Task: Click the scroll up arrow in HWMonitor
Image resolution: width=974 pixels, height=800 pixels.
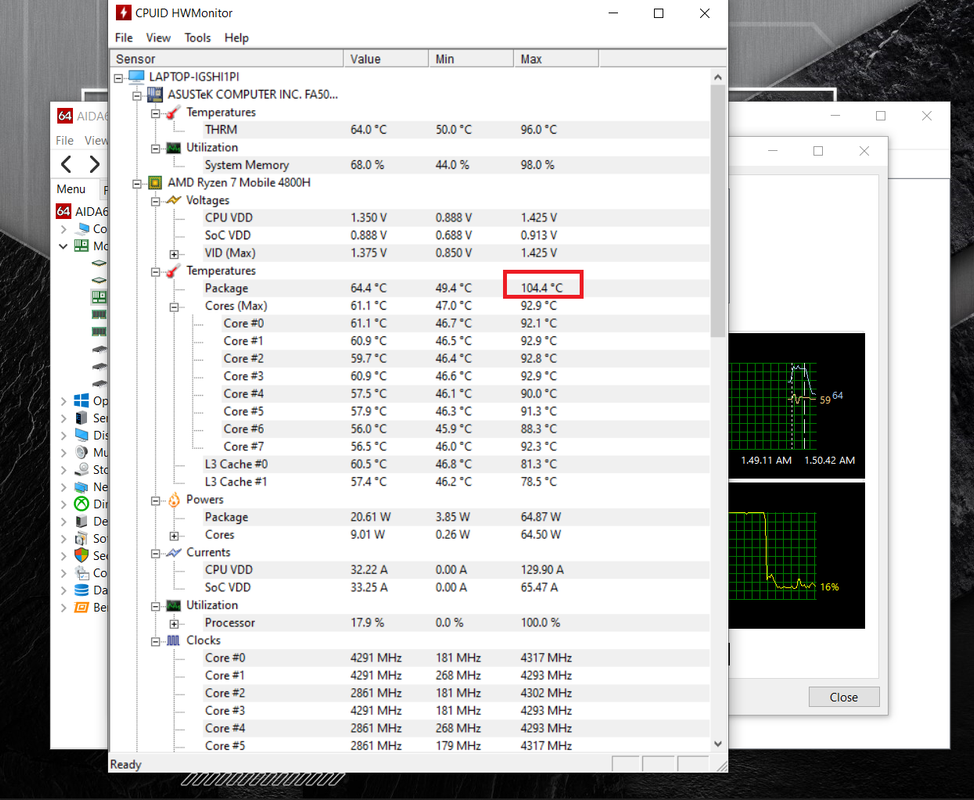Action: (x=718, y=78)
